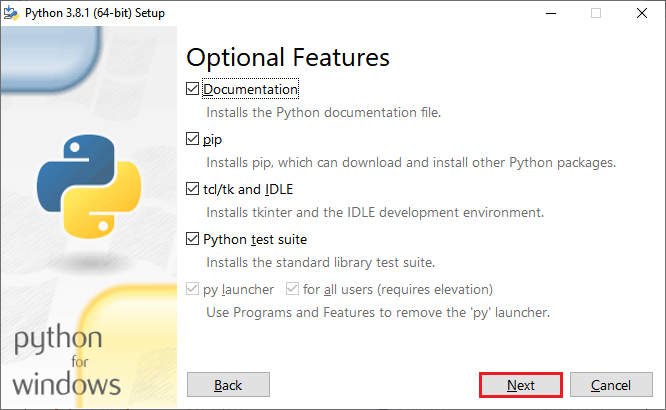Toggle for all users (requires elevation) checkbox
The width and height of the screenshot is (666, 410).
[x=293, y=289]
